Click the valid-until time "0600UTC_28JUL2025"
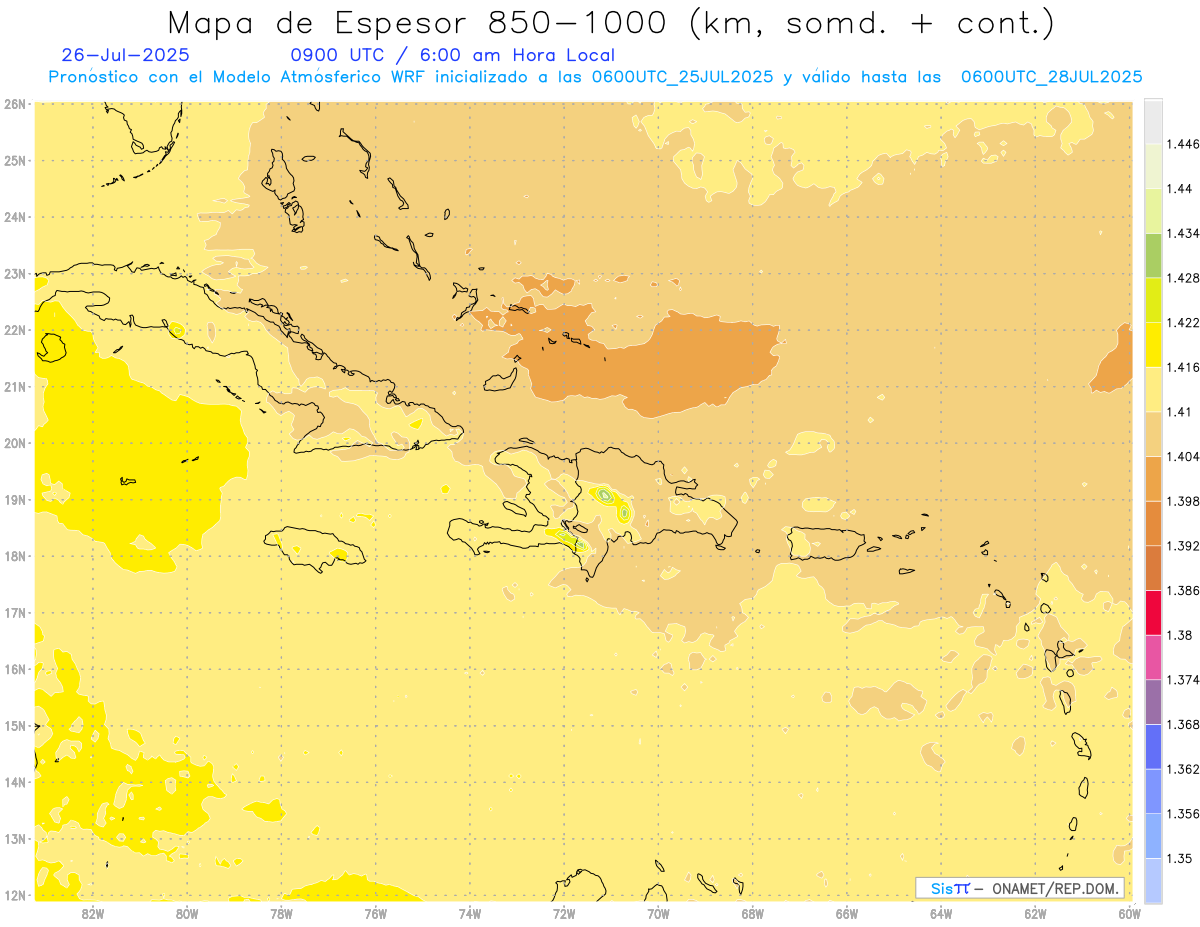This screenshot has height=927, width=1200. point(1051,76)
